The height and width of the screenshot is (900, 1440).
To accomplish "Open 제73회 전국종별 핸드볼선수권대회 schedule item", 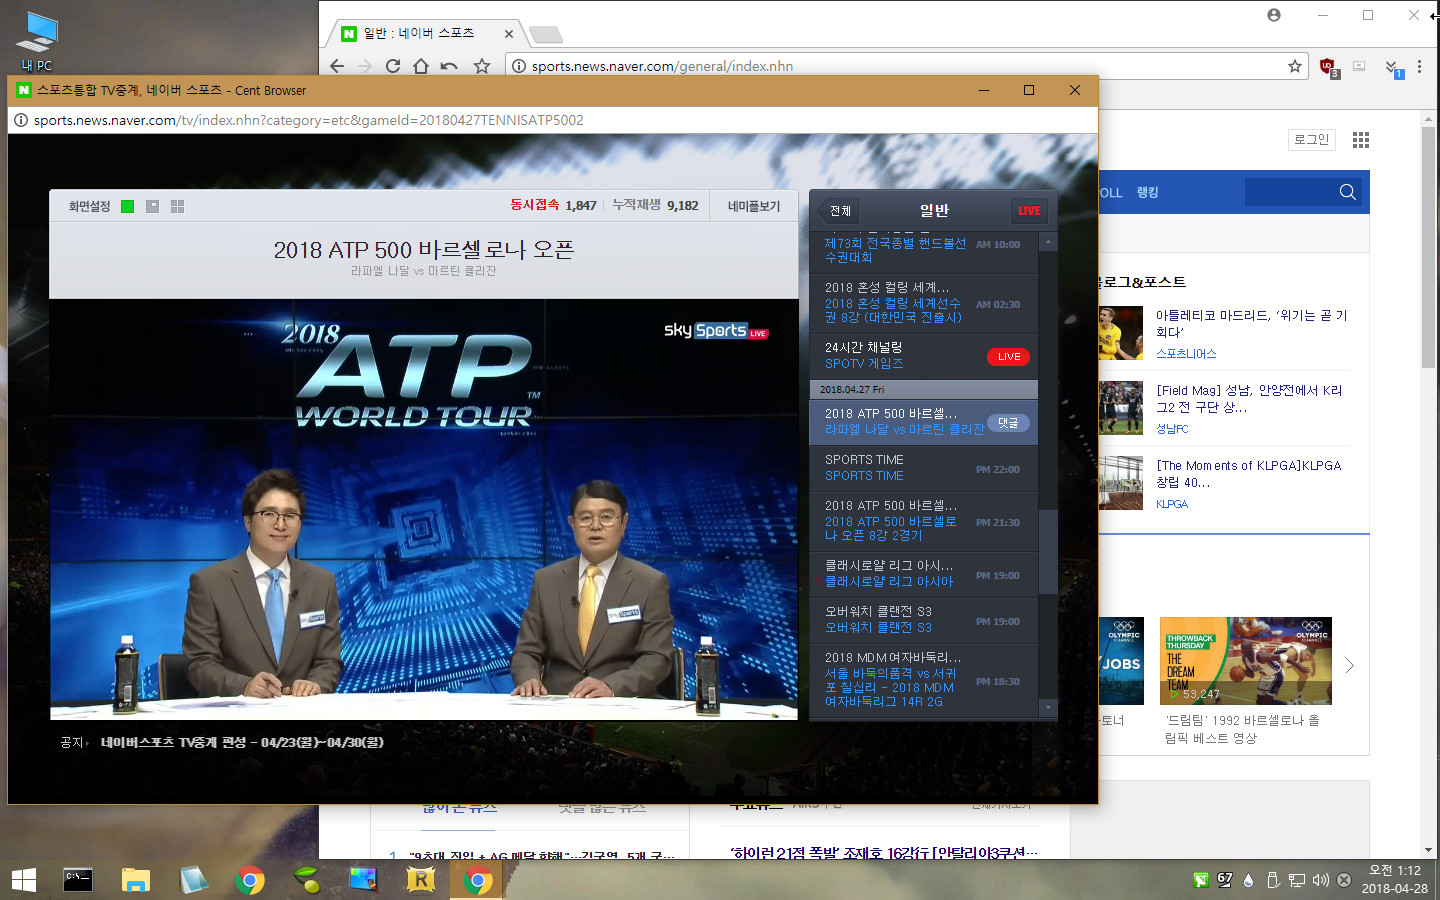I will coord(923,250).
